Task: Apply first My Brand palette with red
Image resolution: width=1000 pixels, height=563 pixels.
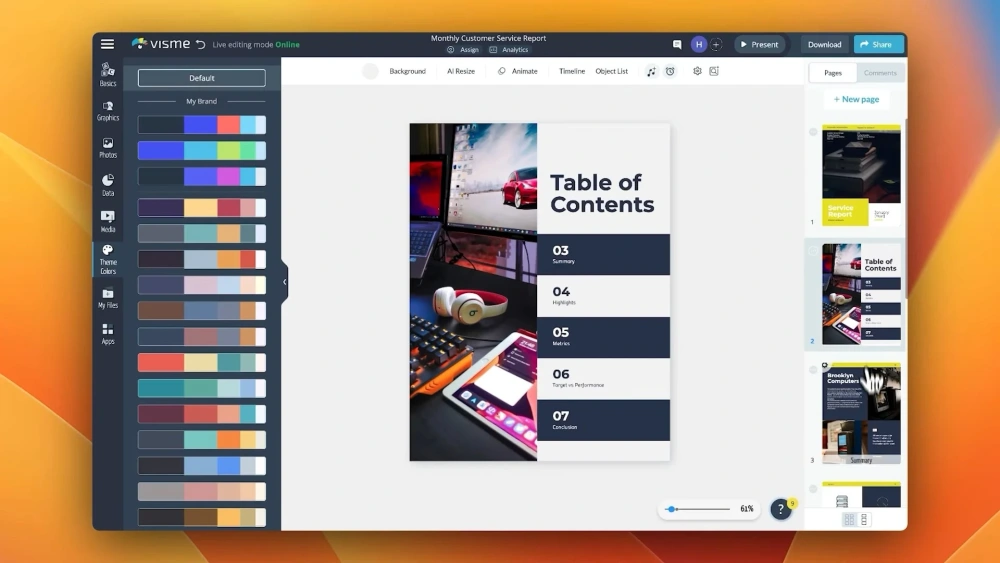Action: pyautogui.click(x=202, y=124)
